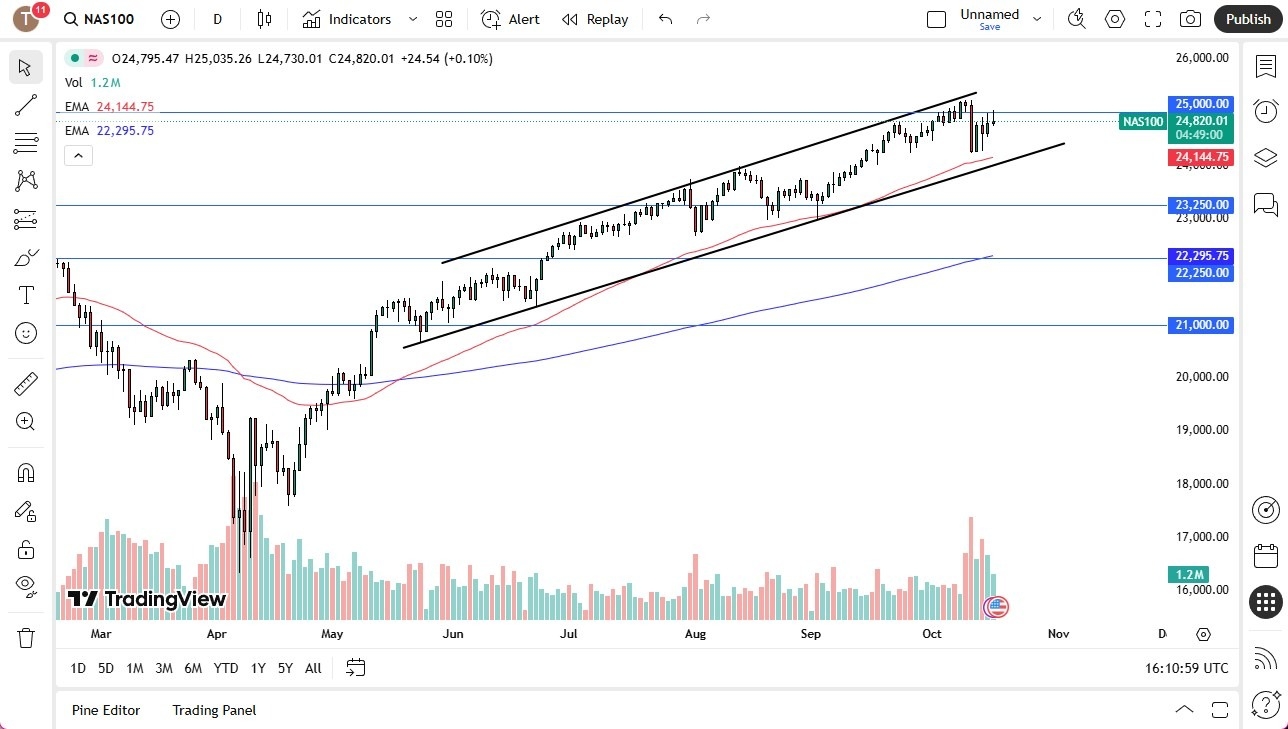Open the Unnamed layout dropdown
The width and height of the screenshot is (1288, 729).
(1037, 18)
